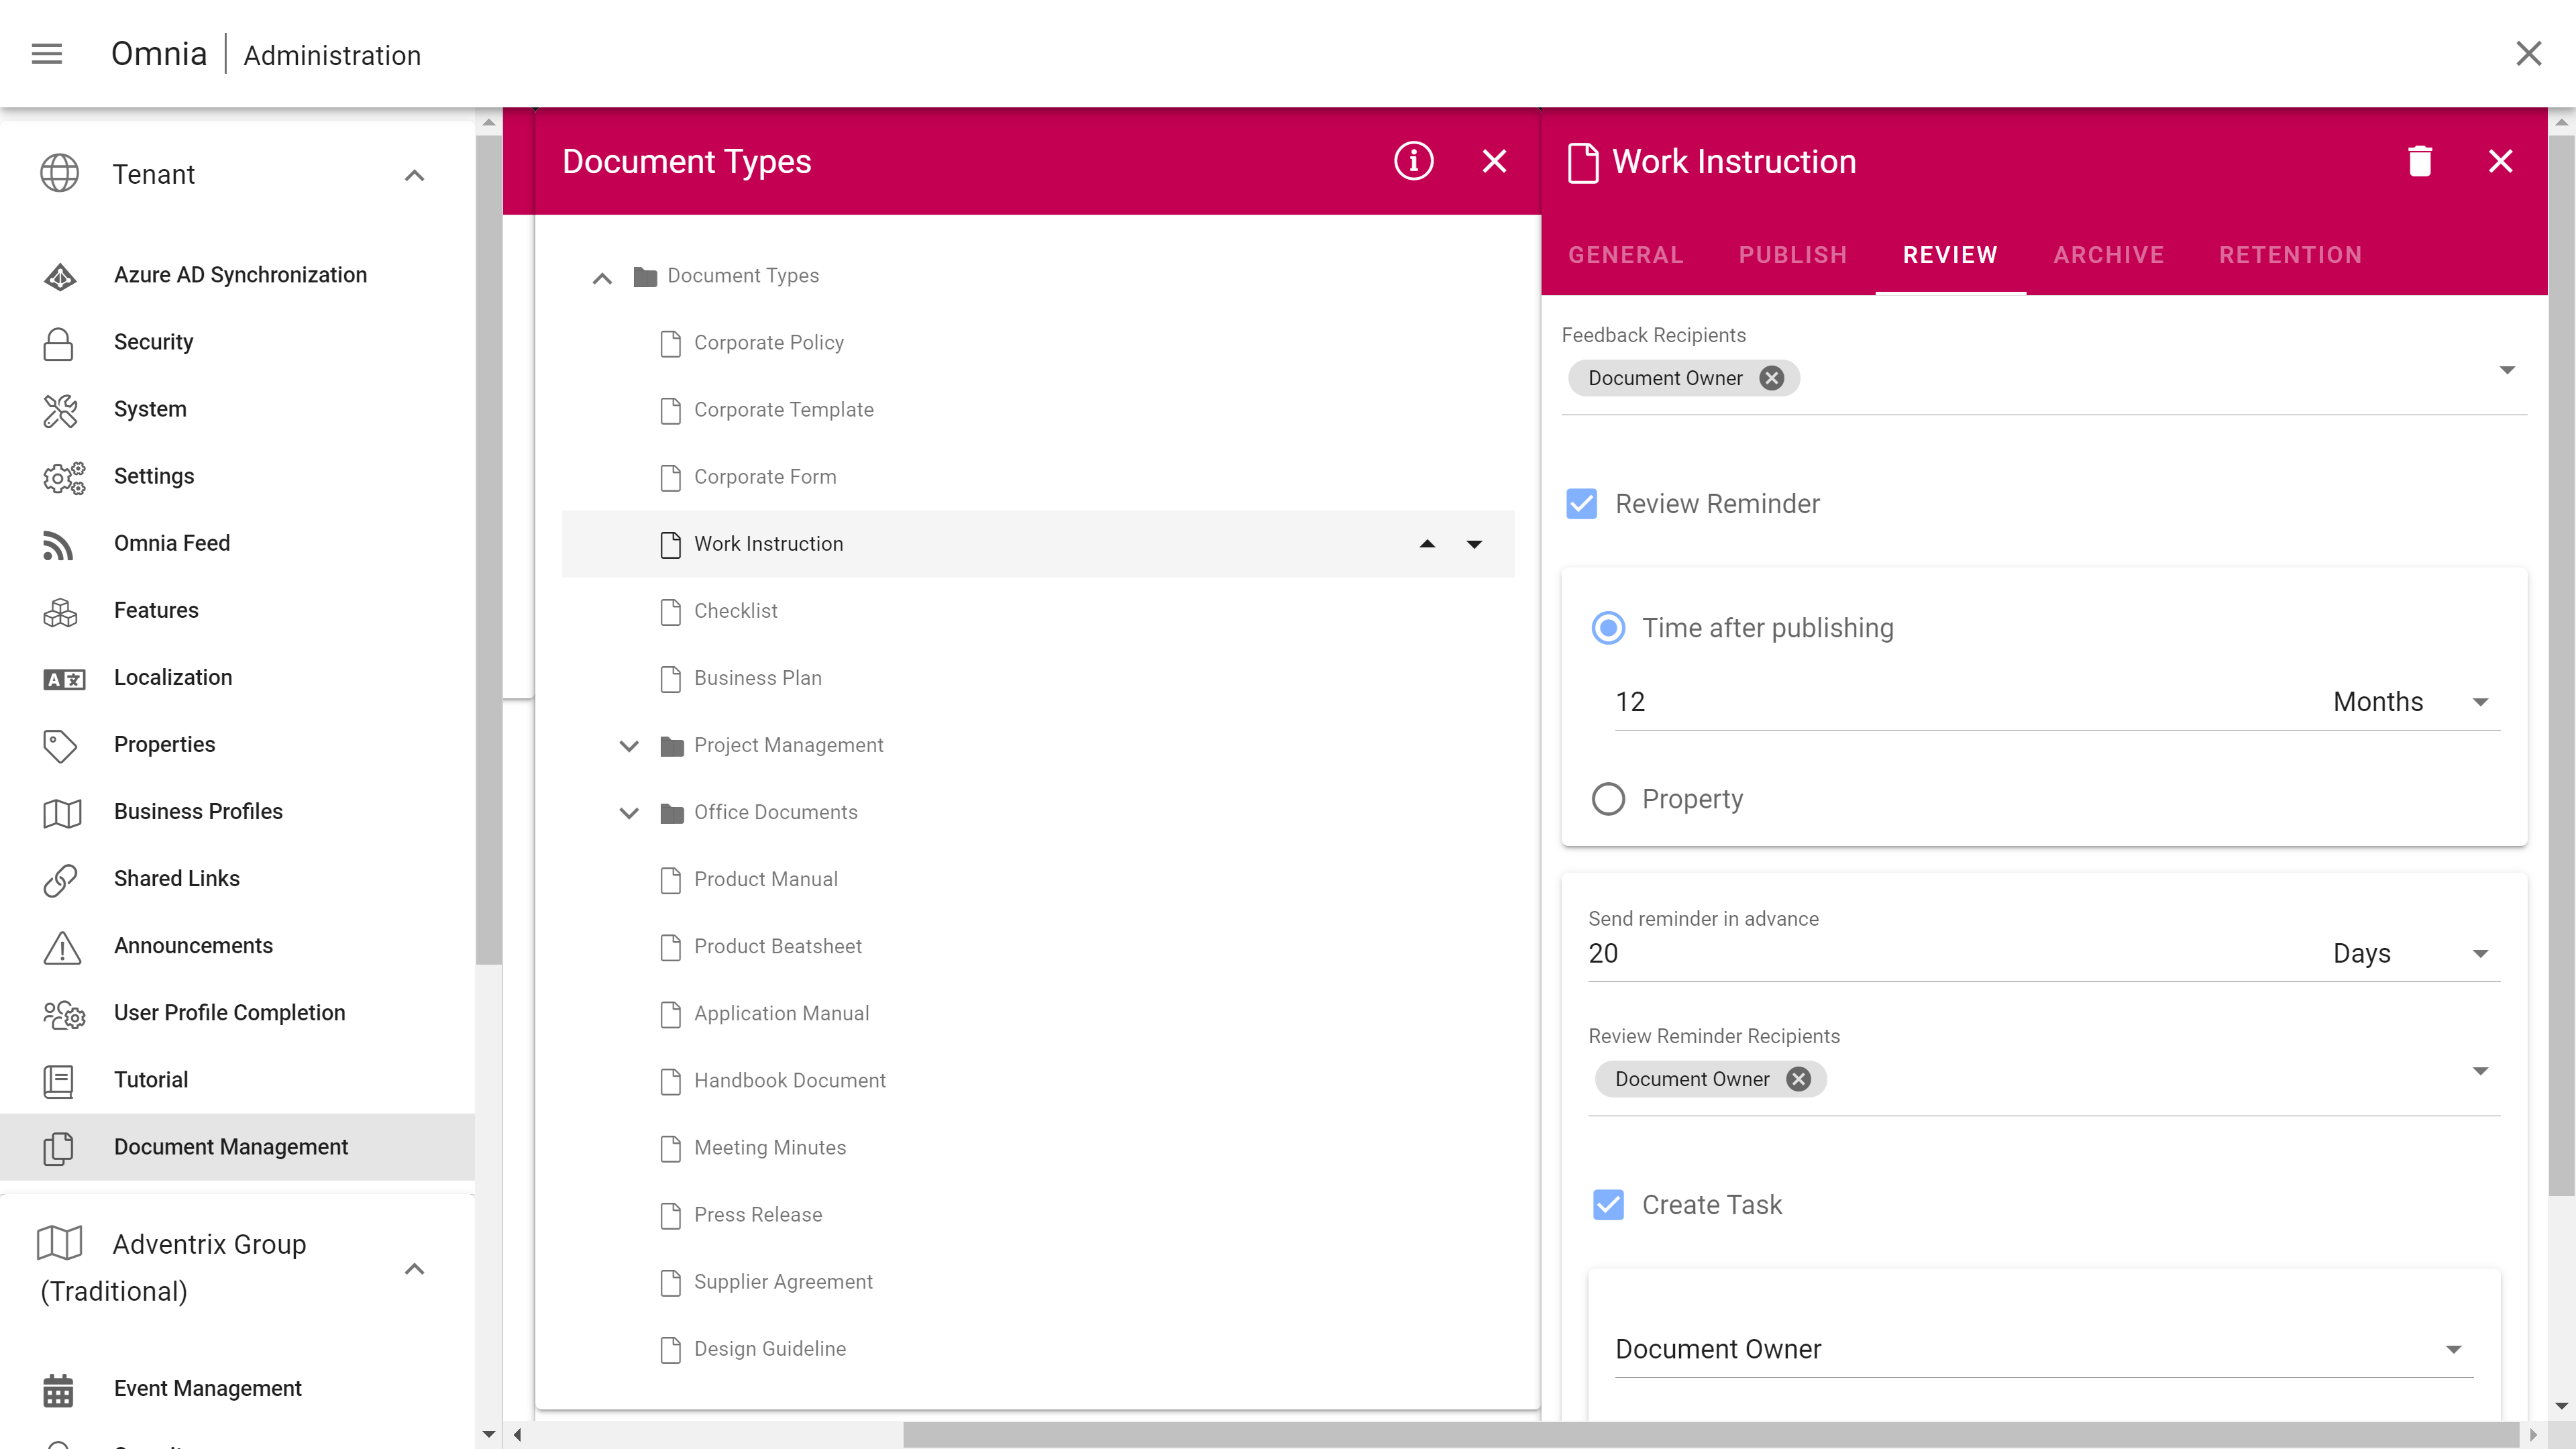Collapse the Tenant section
The image size is (2576, 1449).
[x=414, y=175]
